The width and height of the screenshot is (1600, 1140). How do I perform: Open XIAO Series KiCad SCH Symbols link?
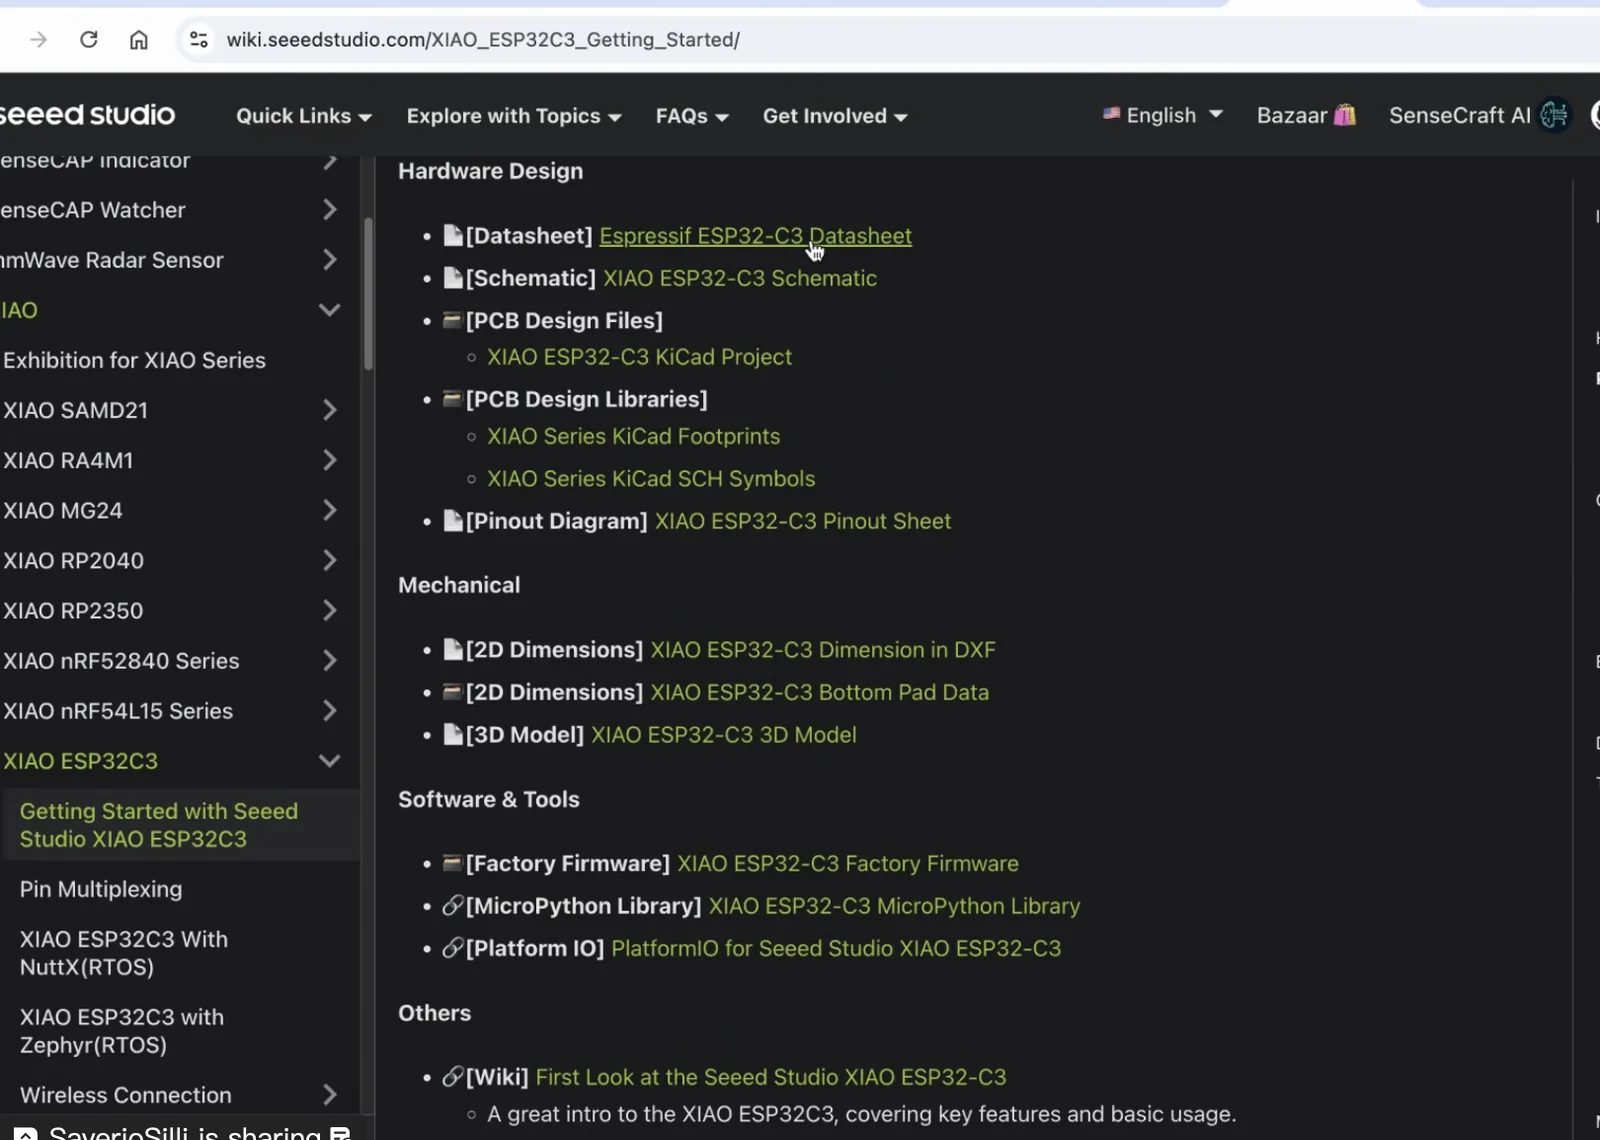(651, 479)
